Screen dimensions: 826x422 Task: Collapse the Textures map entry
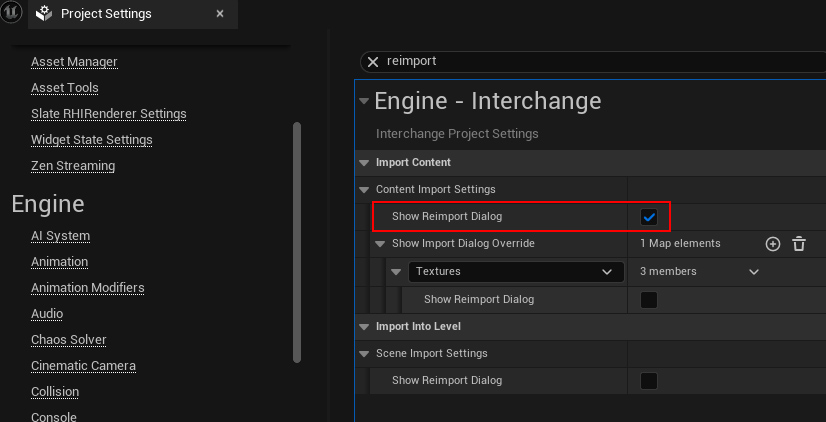tap(396, 272)
